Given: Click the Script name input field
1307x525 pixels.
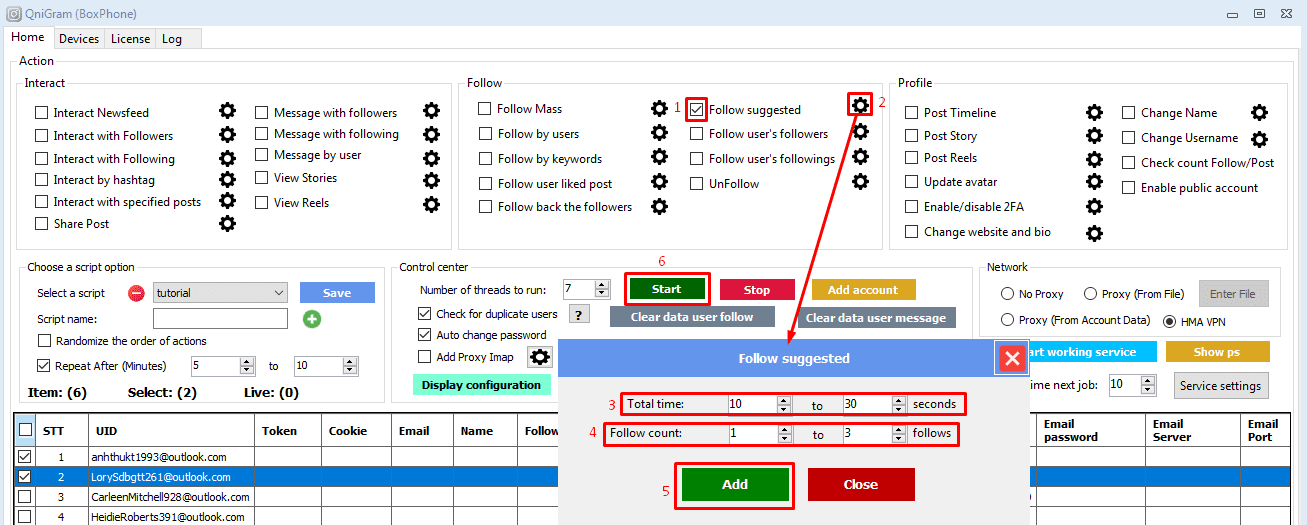Looking at the screenshot, I should pos(220,319).
